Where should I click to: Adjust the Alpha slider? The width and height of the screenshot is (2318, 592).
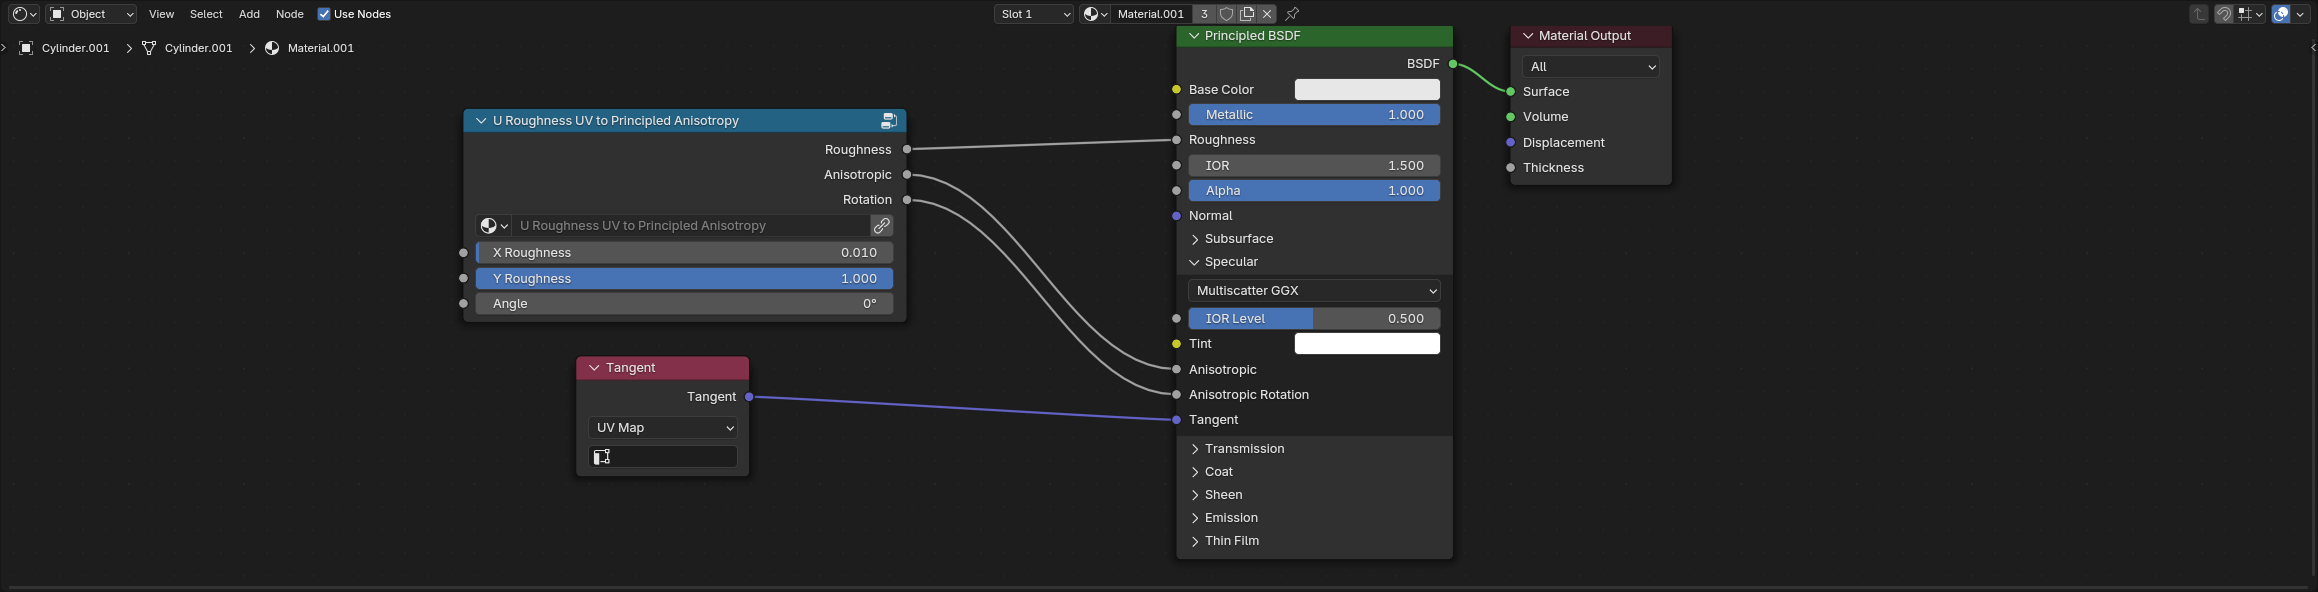tap(1314, 191)
